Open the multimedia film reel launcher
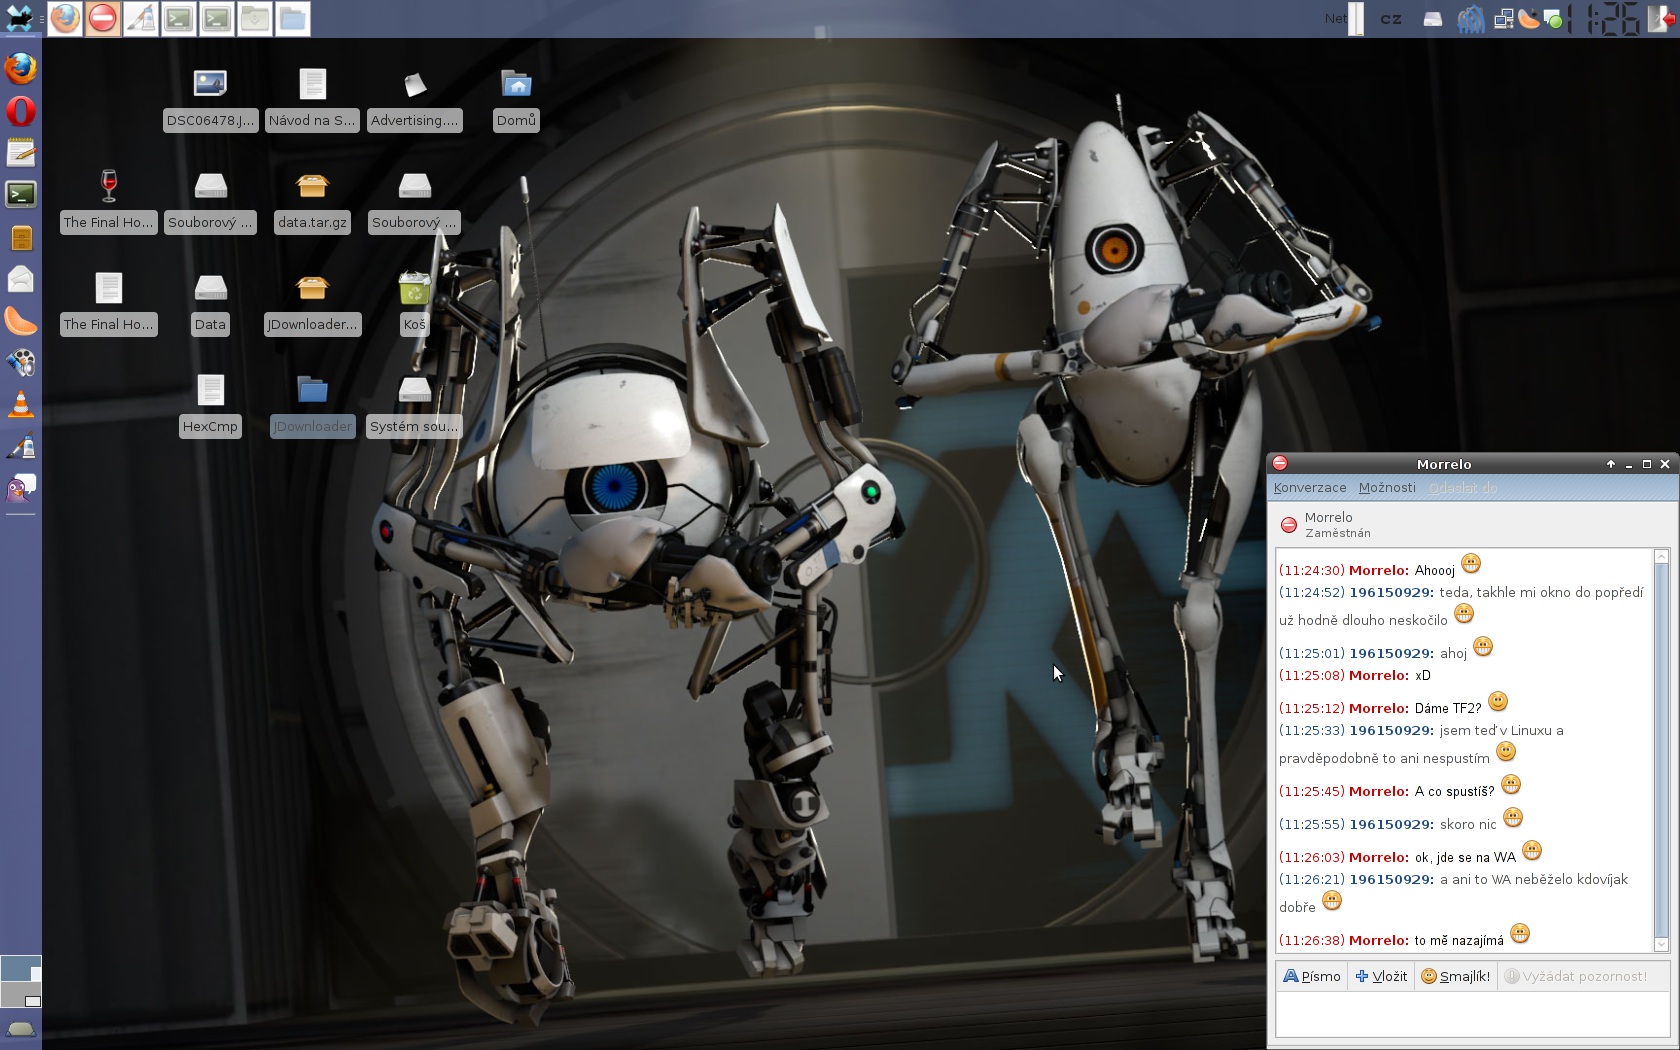 pyautogui.click(x=21, y=362)
